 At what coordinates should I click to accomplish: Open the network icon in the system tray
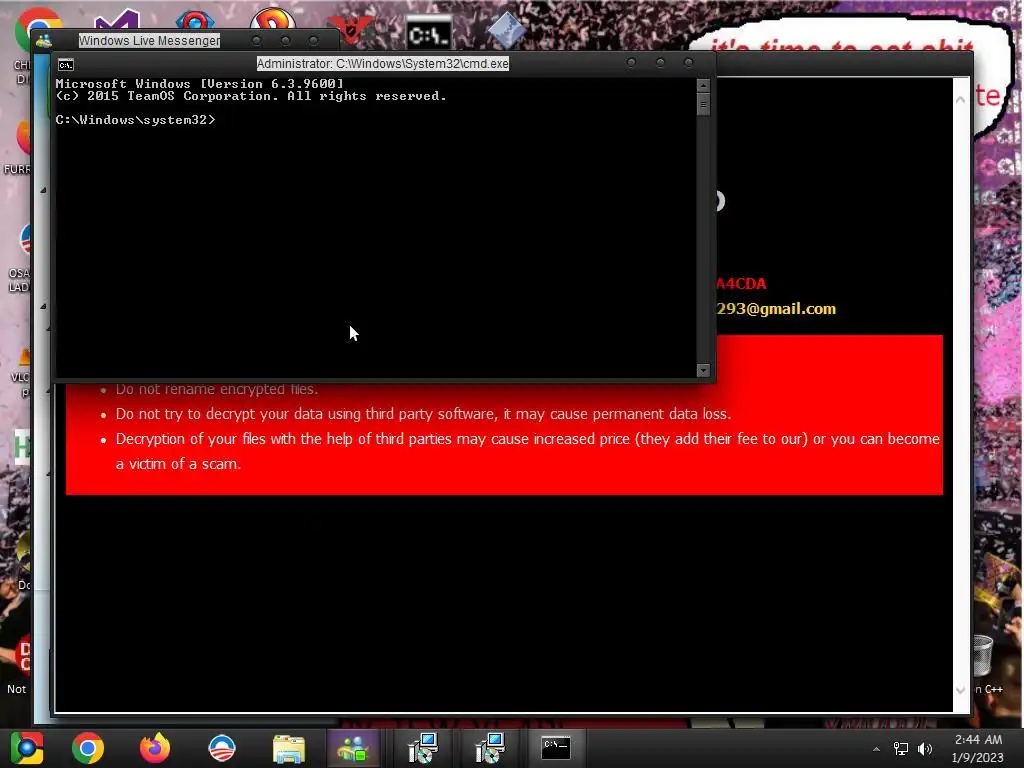click(x=901, y=749)
